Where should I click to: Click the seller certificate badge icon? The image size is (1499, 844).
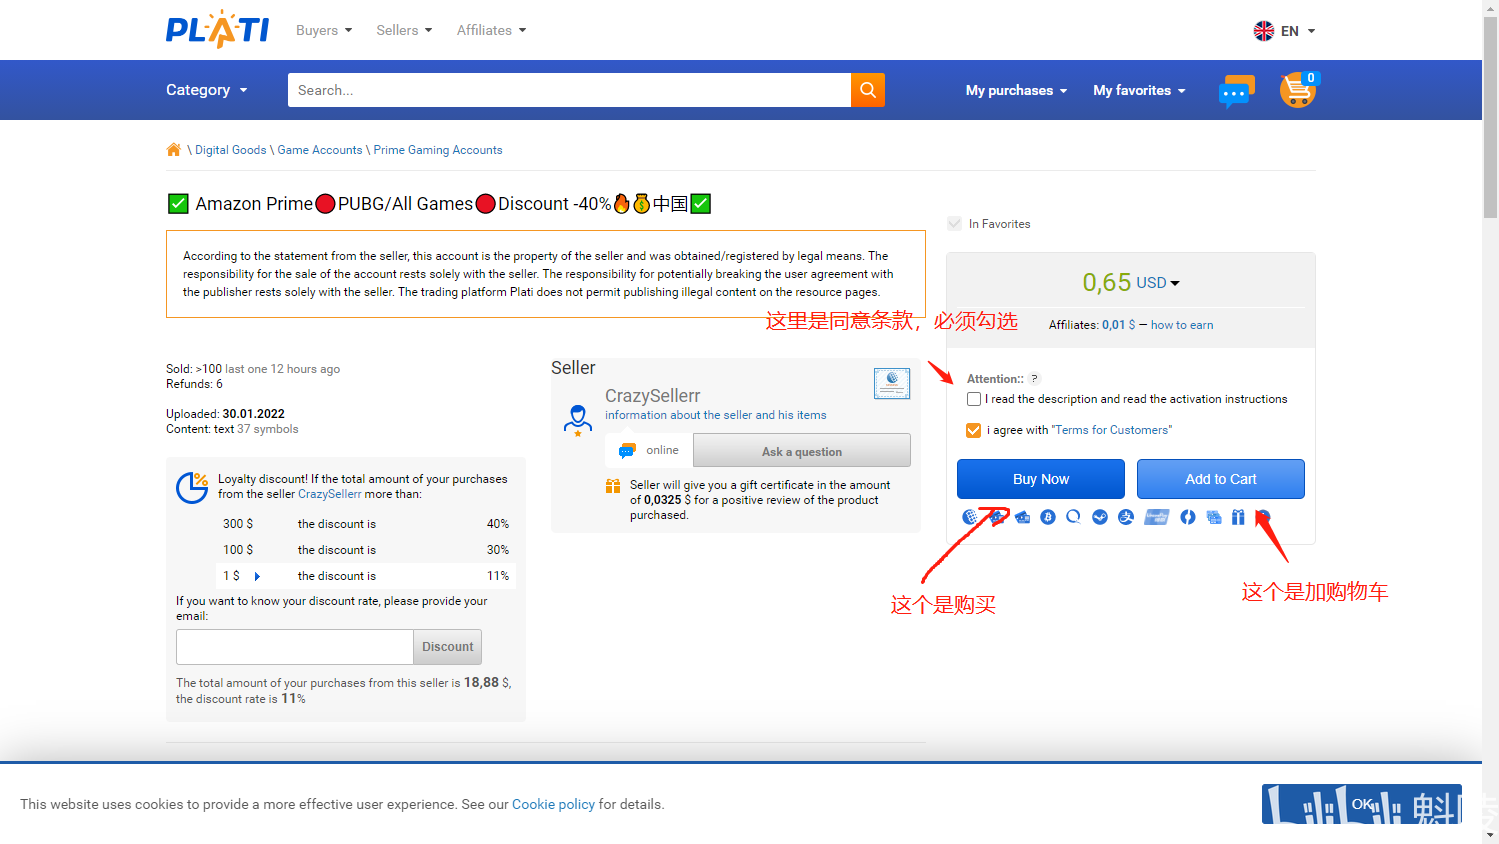pyautogui.click(x=892, y=383)
